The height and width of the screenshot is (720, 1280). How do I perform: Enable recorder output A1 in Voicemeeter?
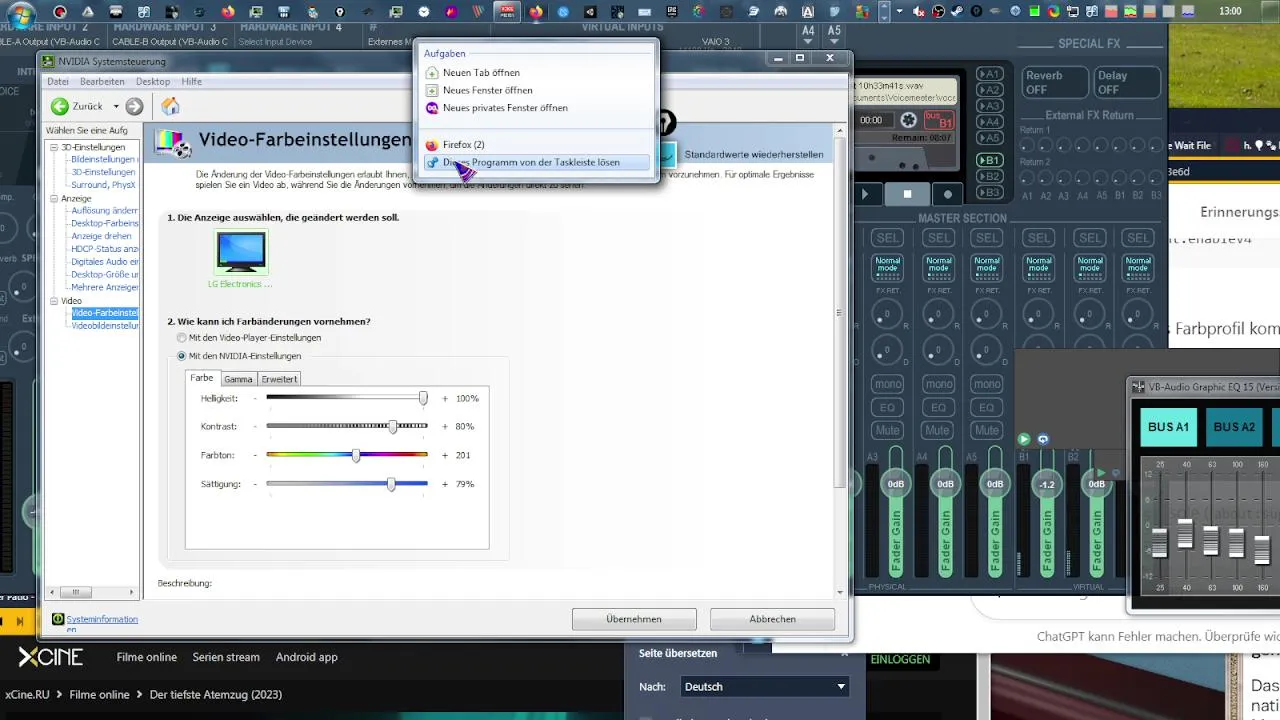click(x=989, y=75)
